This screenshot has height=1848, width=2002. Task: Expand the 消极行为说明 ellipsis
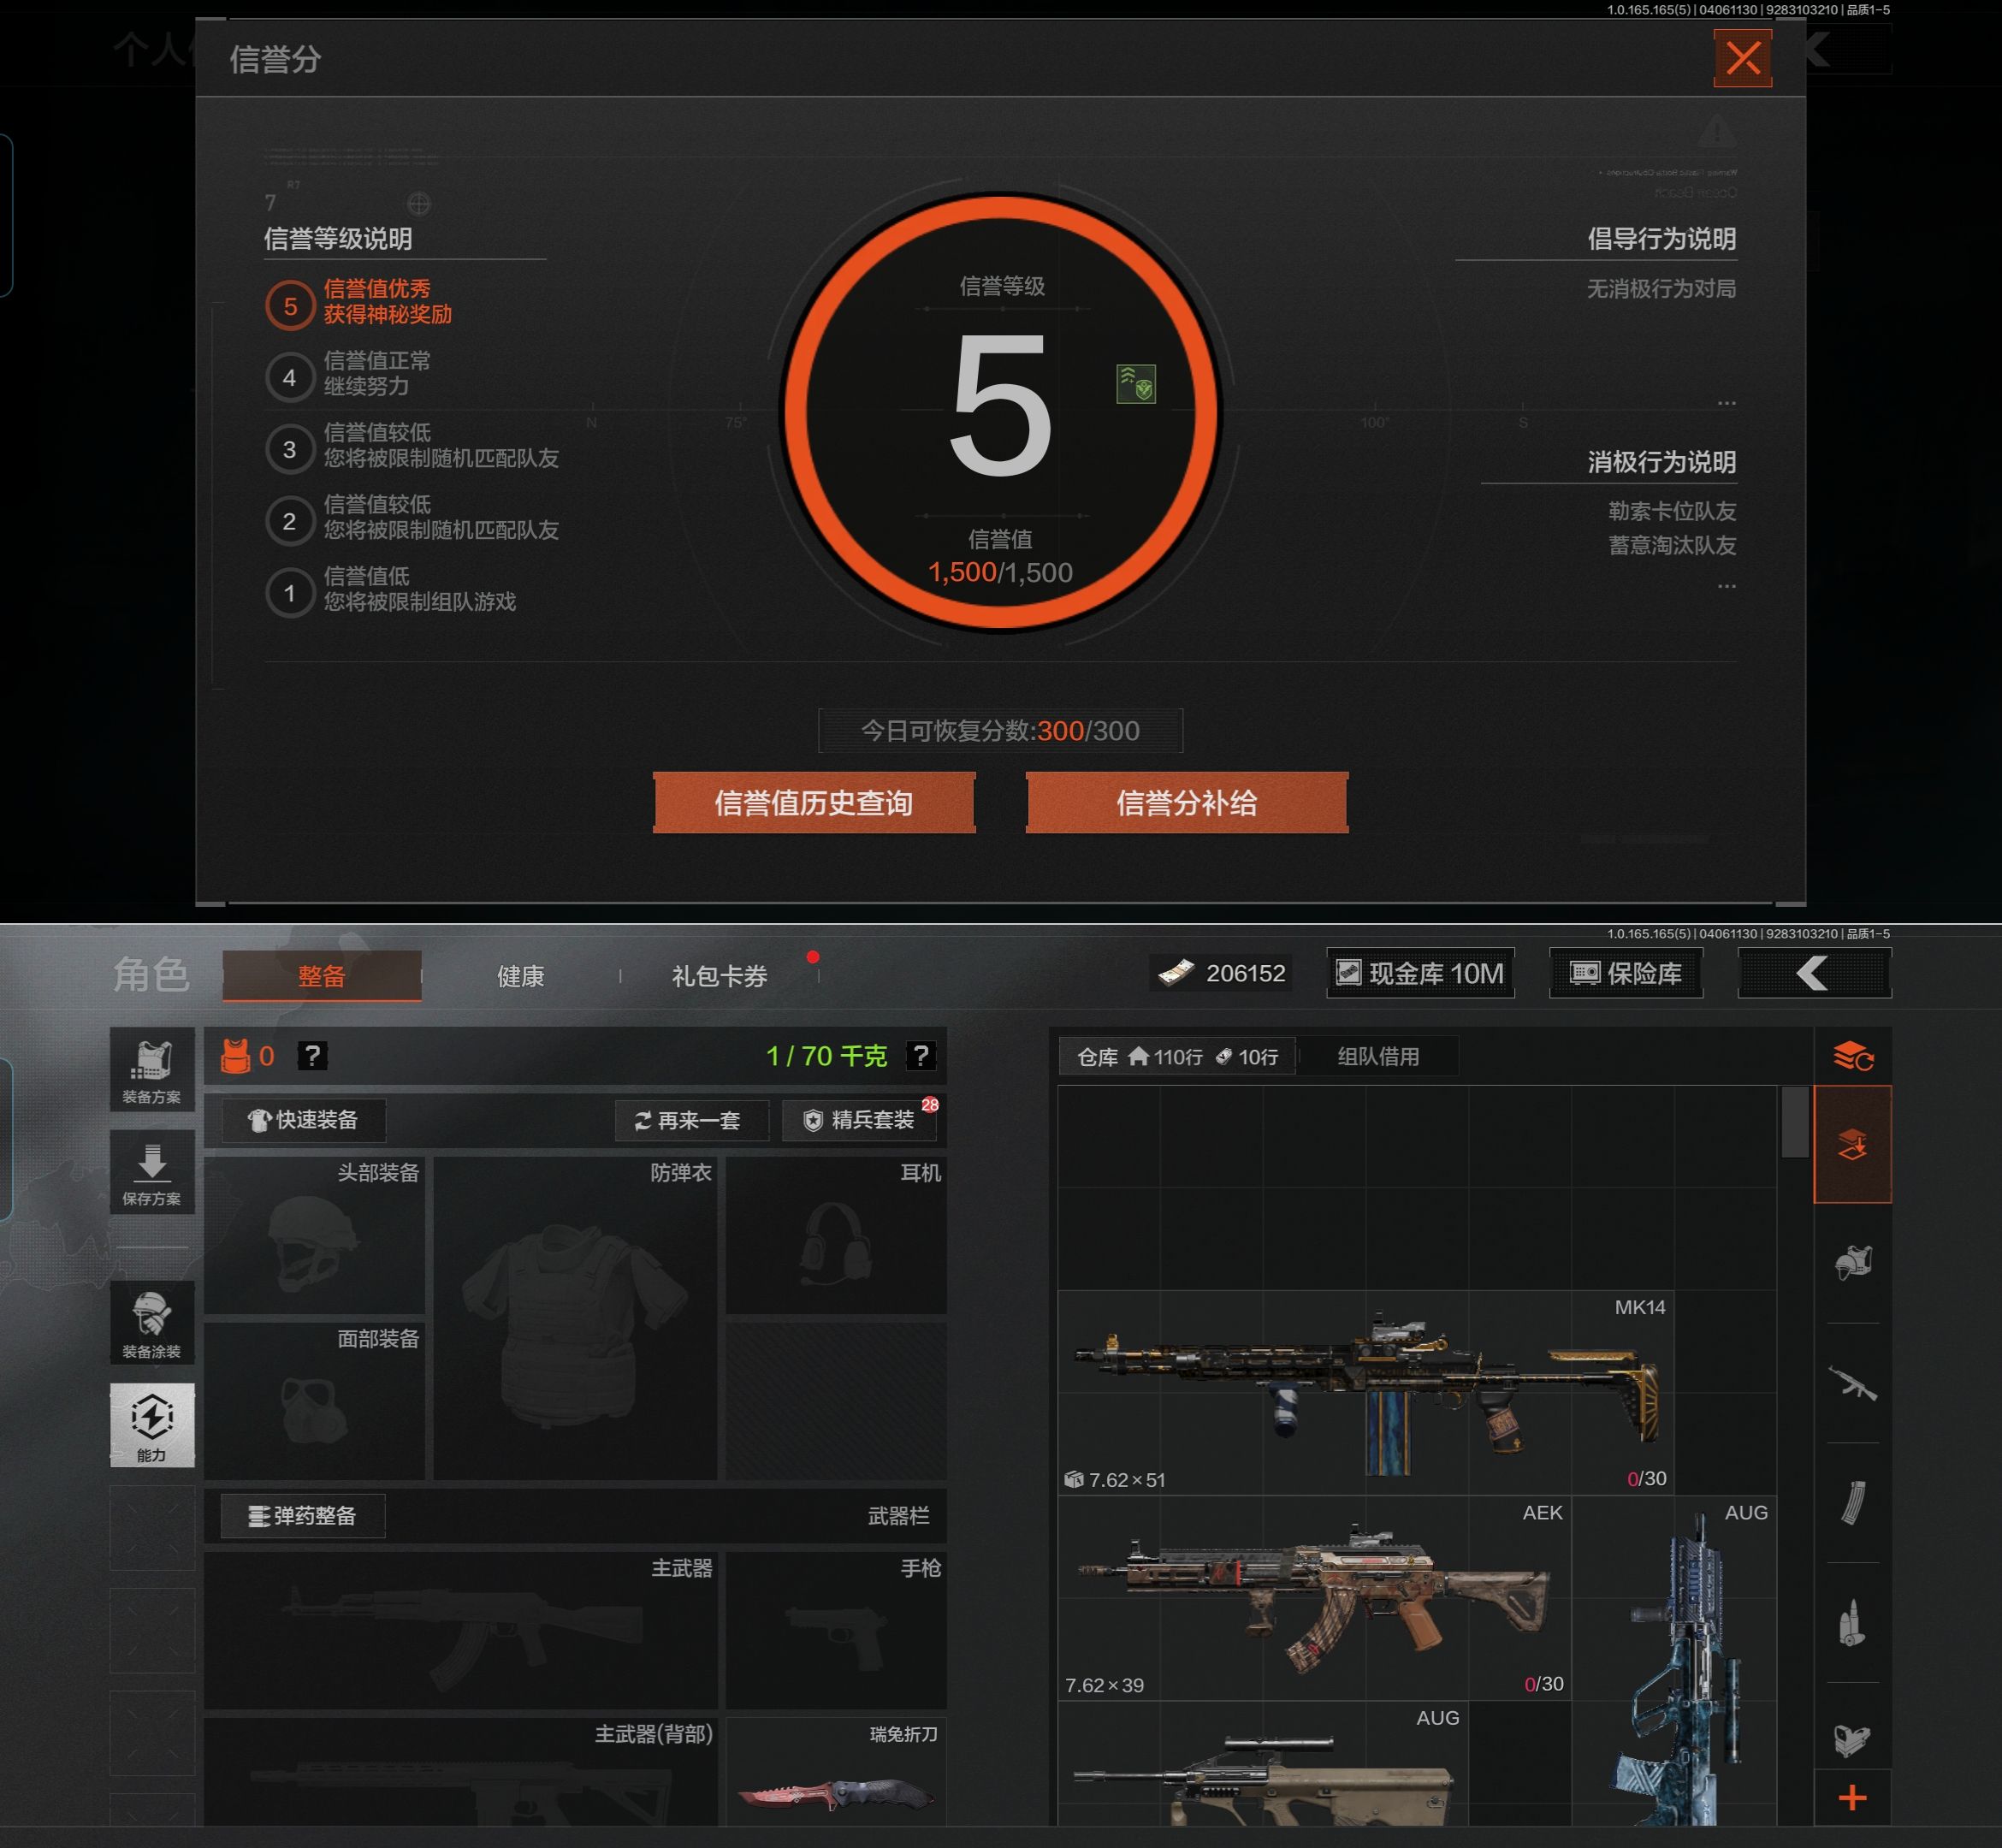click(x=1726, y=587)
